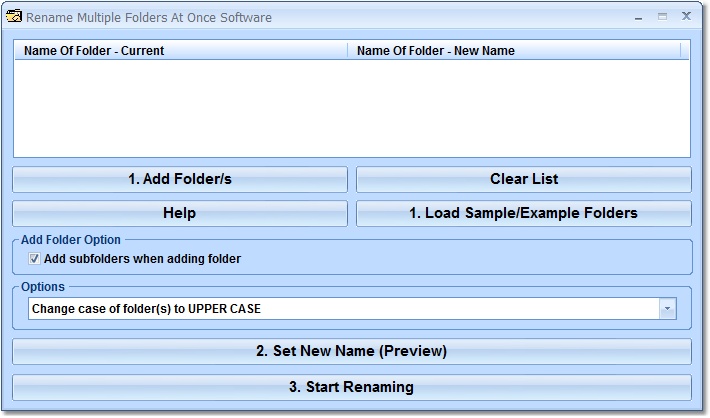Clear the folder list
This screenshot has height=418, width=710.
coord(523,179)
